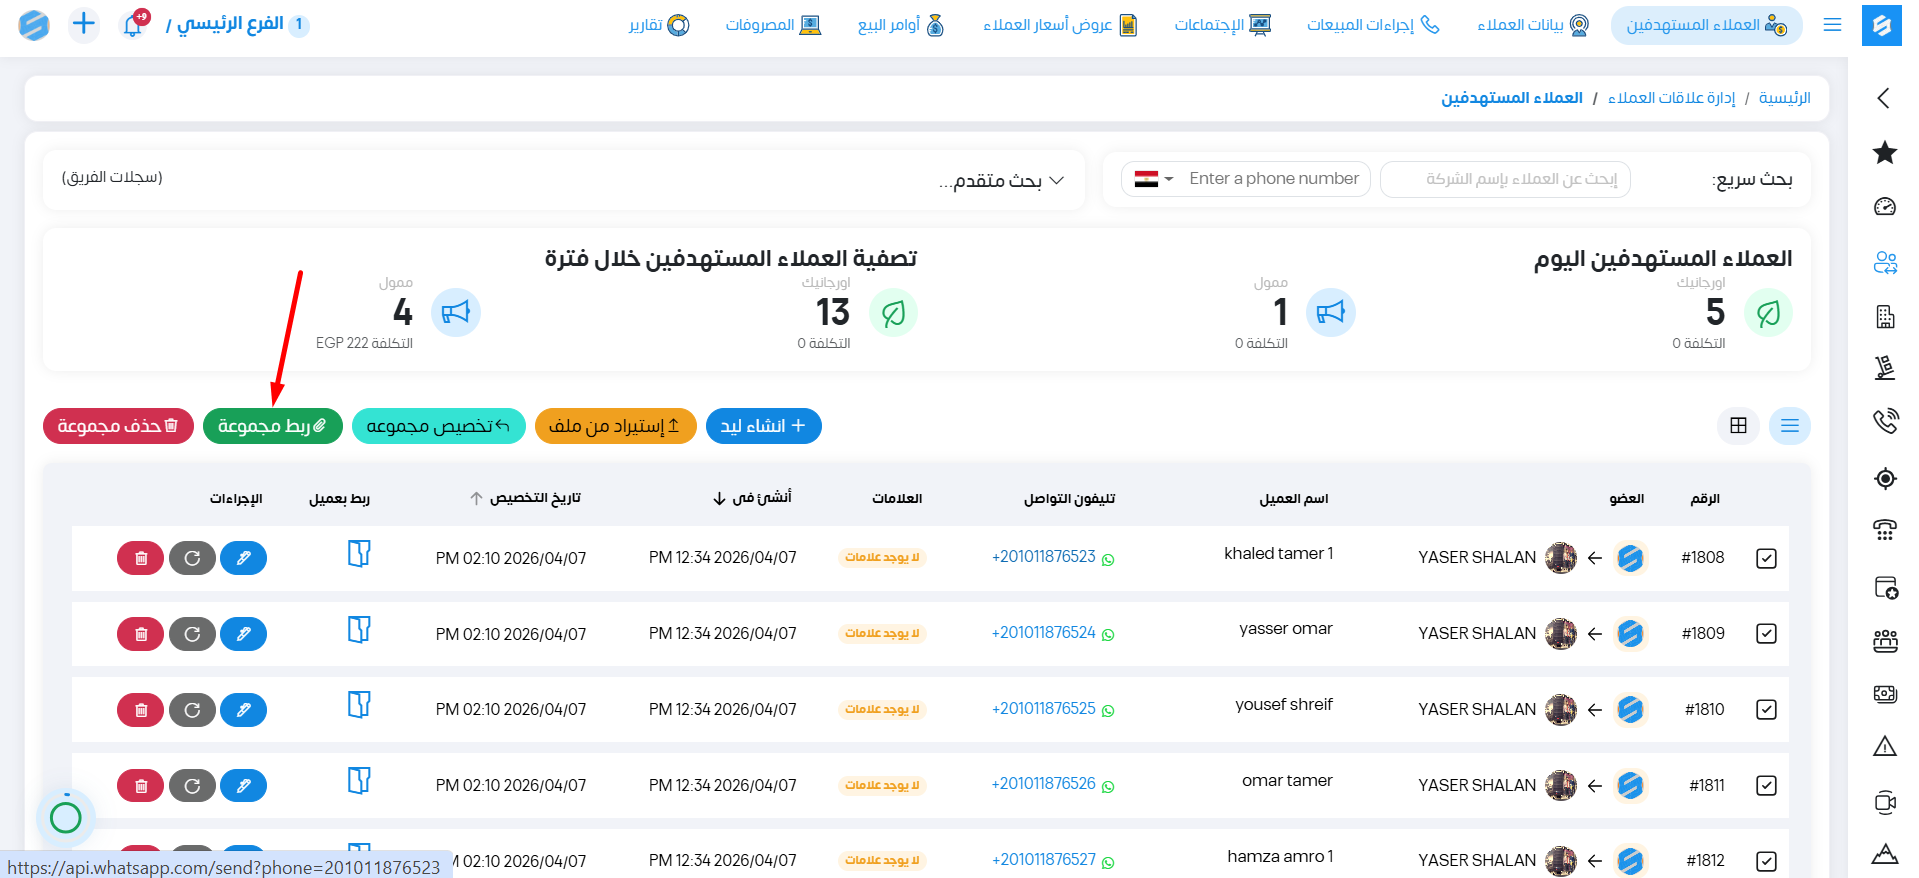1919x878 pixels.
Task: Click the red حذف مجموعة button
Action: (x=118, y=426)
